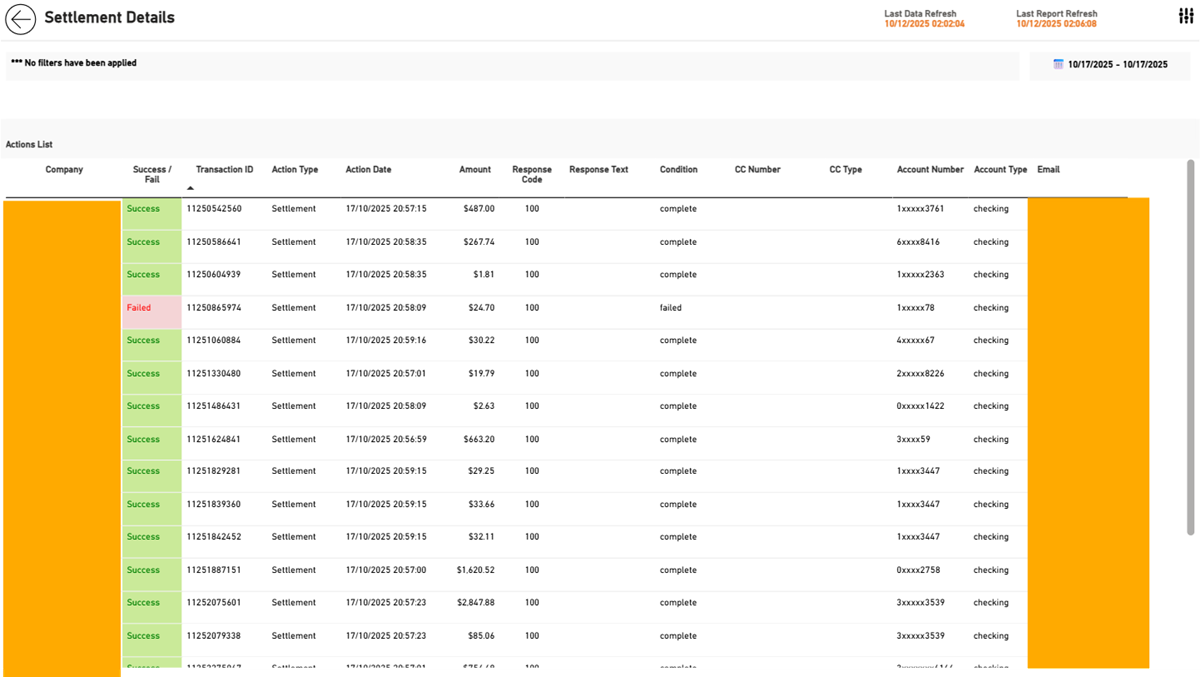This screenshot has width=1201, height=677.
Task: Go back using the arrow icon
Action: click(20, 19)
